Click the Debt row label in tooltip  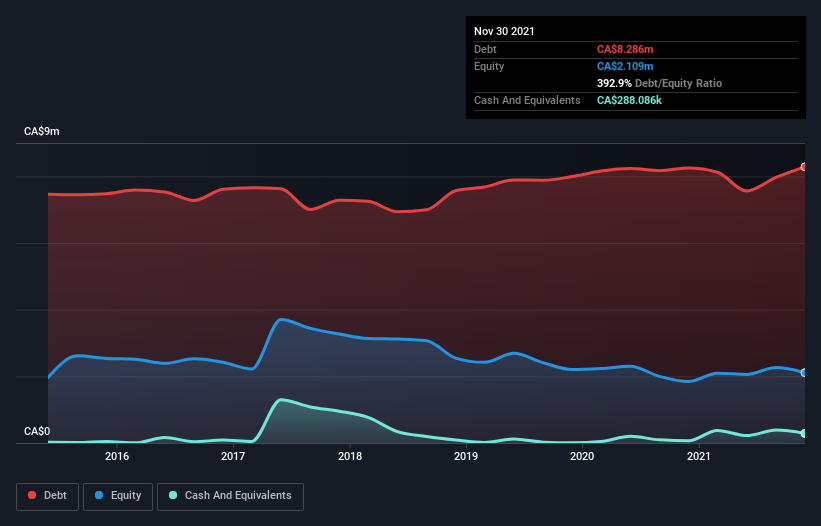click(x=485, y=49)
